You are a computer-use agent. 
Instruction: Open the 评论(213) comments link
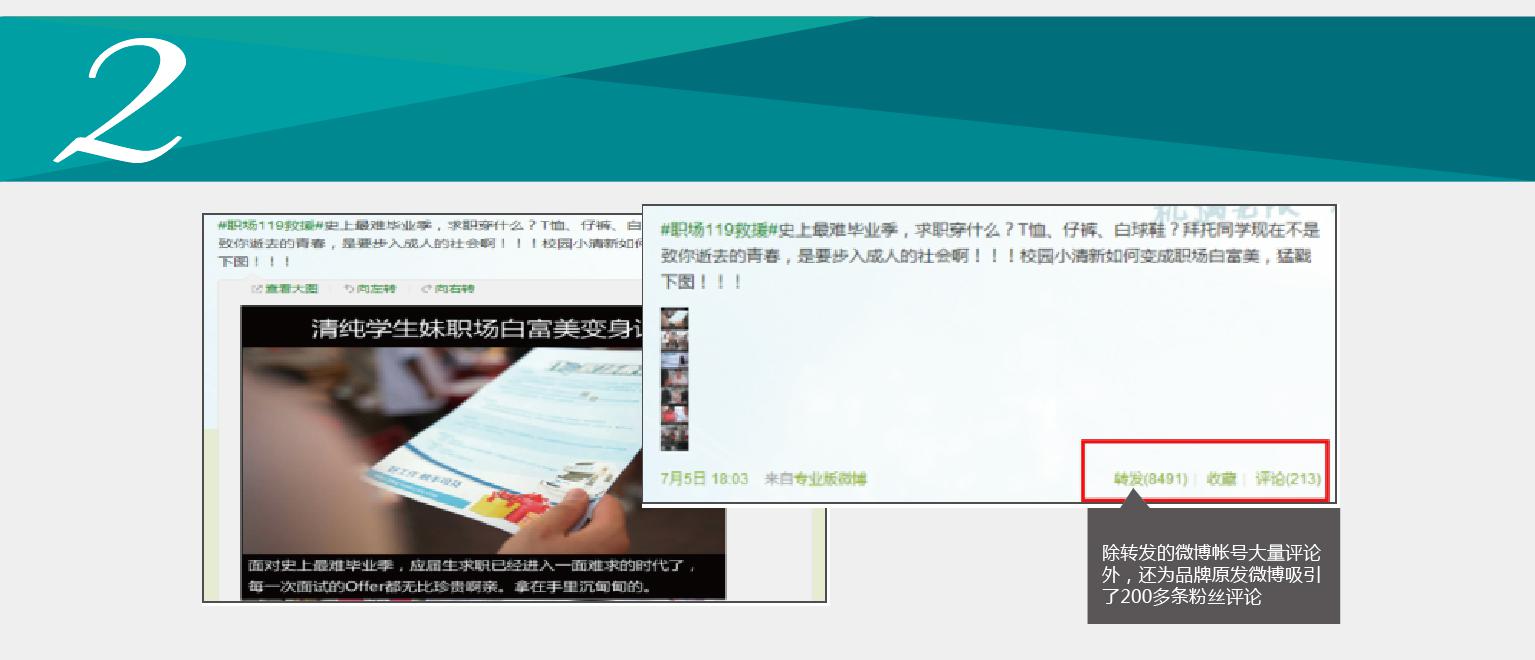1288,479
